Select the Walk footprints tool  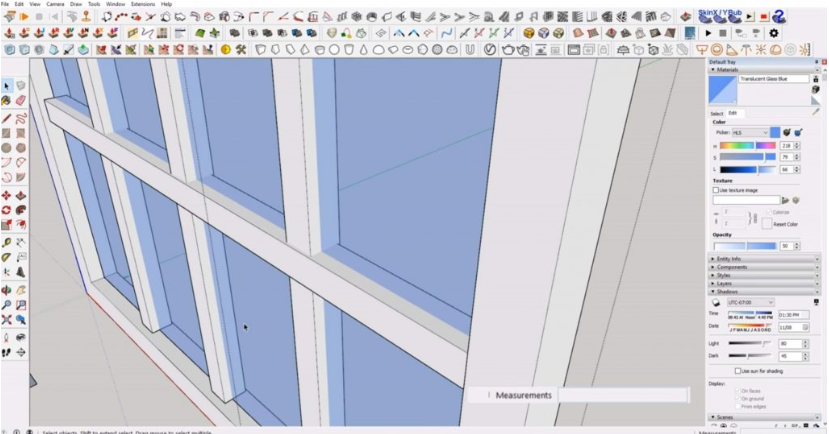(6, 352)
